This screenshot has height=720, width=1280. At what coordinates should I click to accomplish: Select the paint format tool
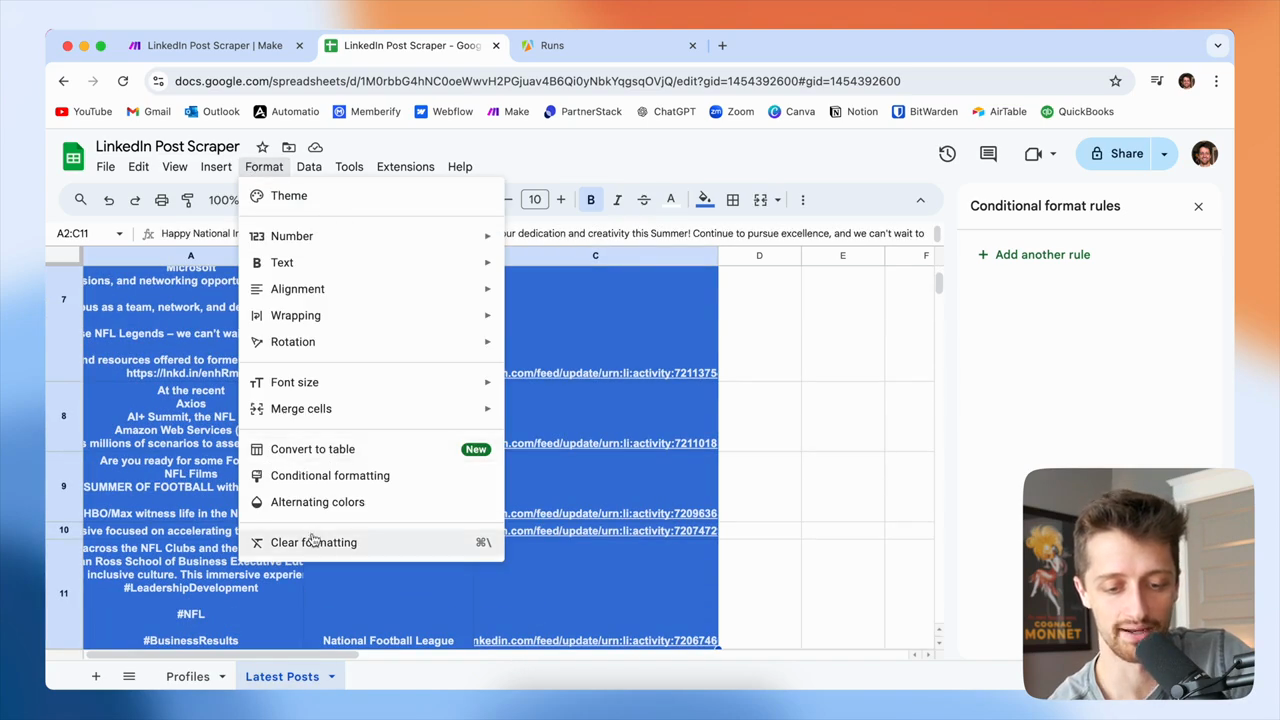pyautogui.click(x=187, y=200)
